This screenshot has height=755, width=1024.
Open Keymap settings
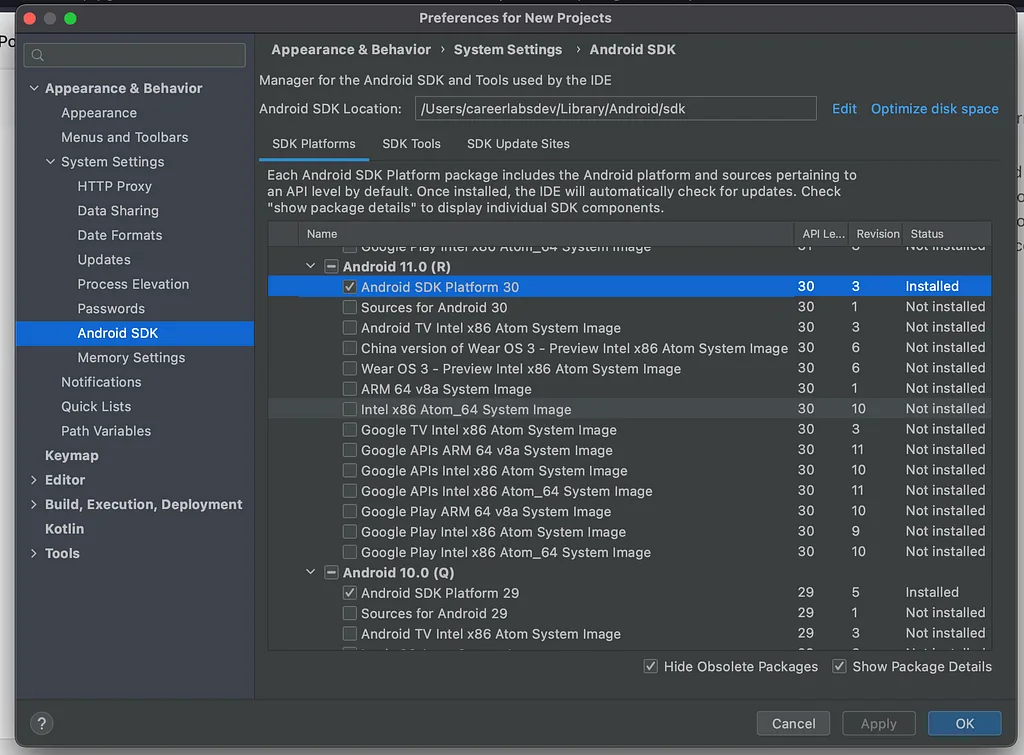coord(72,456)
